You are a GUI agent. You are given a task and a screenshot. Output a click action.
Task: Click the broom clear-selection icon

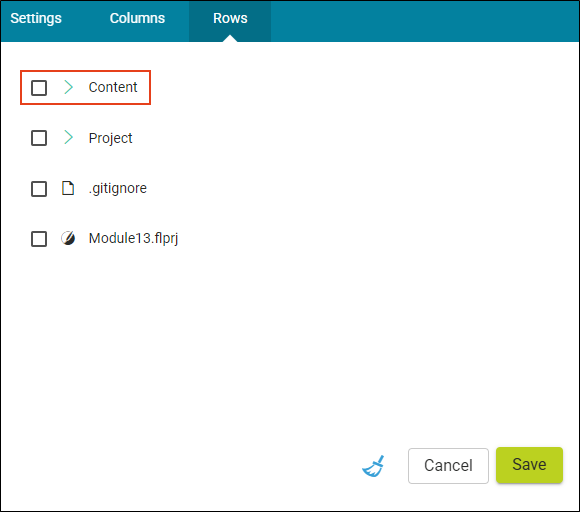tap(373, 466)
